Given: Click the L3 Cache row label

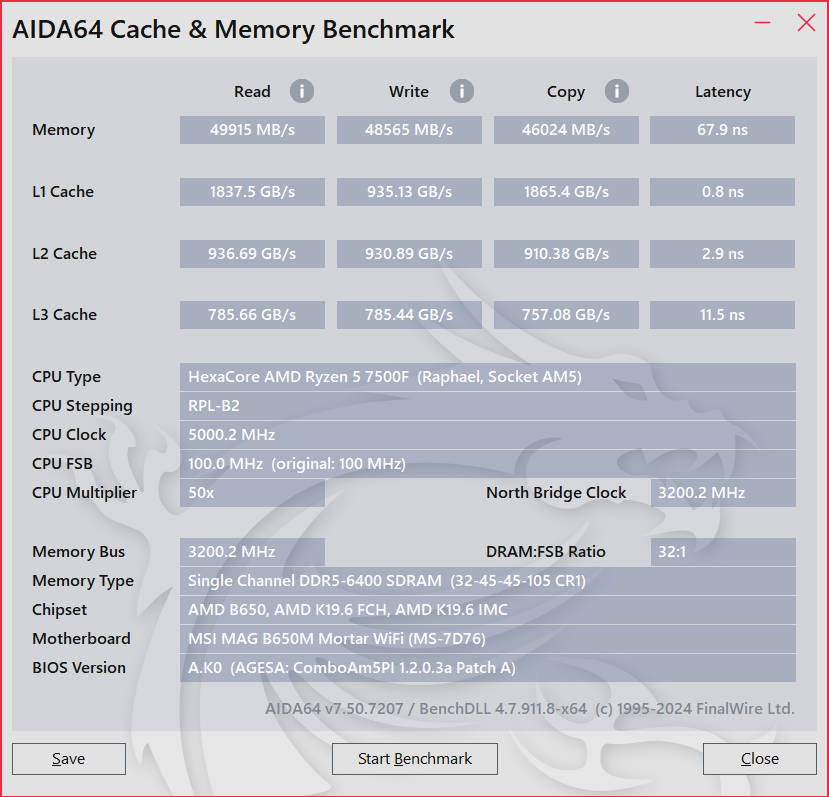Looking at the screenshot, I should tap(65, 315).
